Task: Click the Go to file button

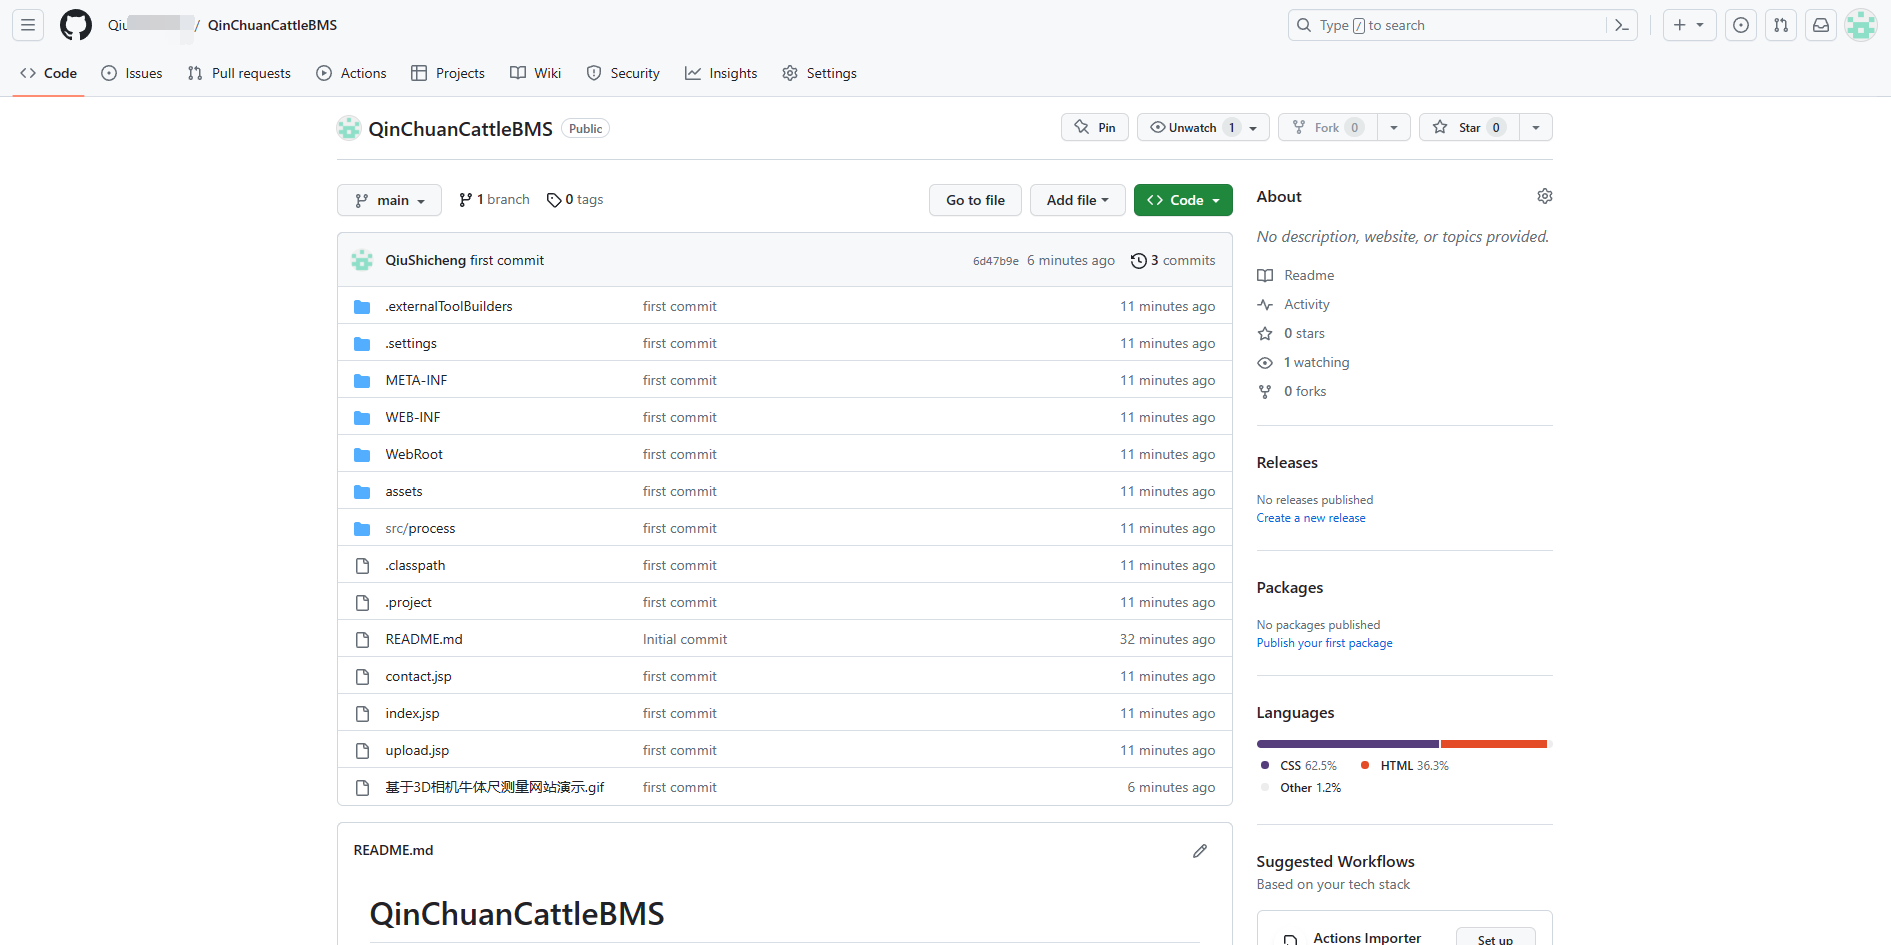Action: (975, 200)
